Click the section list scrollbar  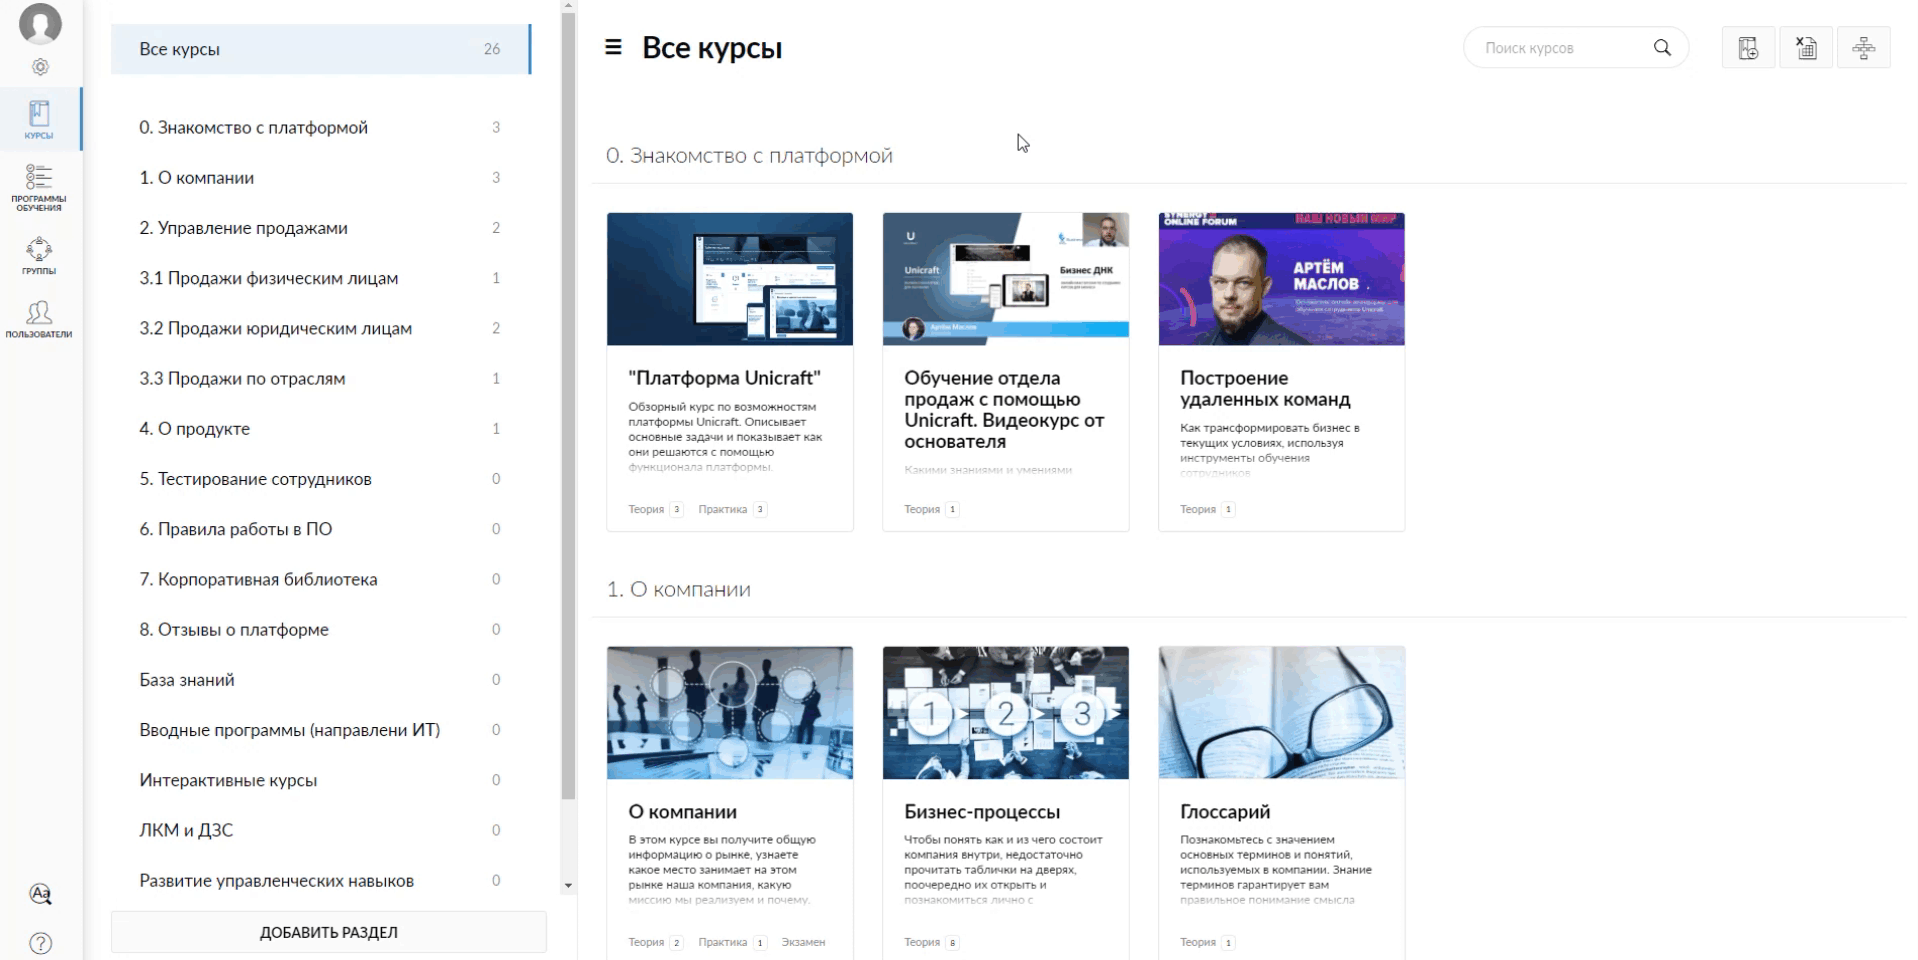pyautogui.click(x=568, y=405)
